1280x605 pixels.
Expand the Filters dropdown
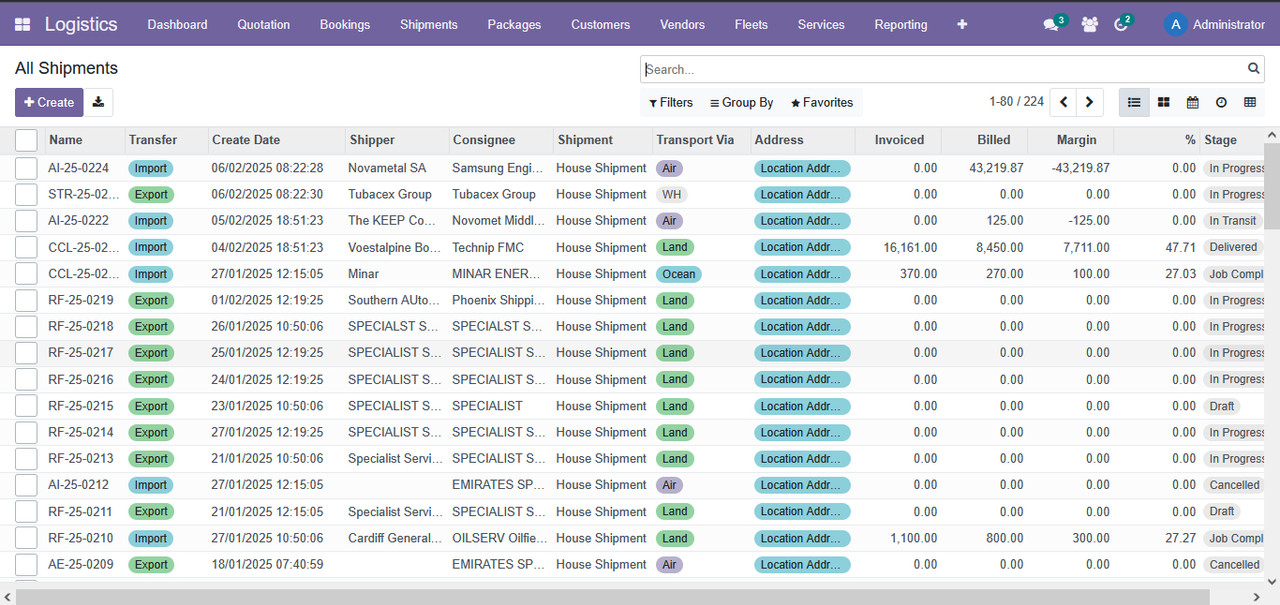(x=671, y=102)
